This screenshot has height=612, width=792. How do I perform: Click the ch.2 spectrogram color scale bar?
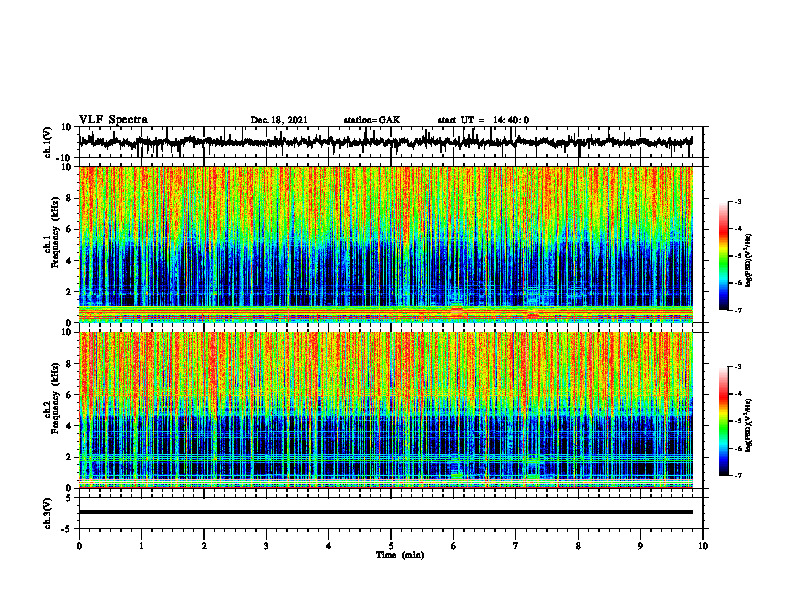click(x=723, y=421)
